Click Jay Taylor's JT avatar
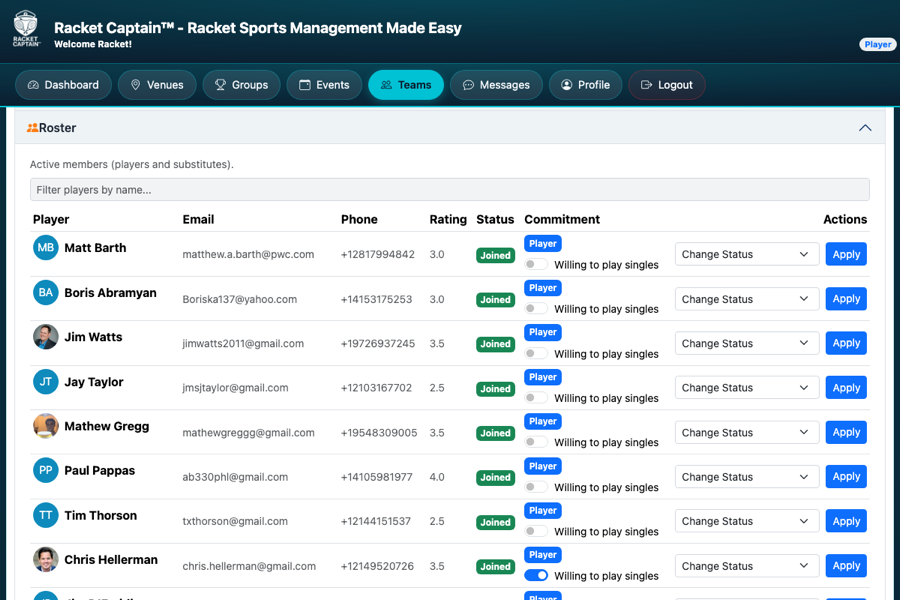Image resolution: width=900 pixels, height=600 pixels. click(45, 381)
